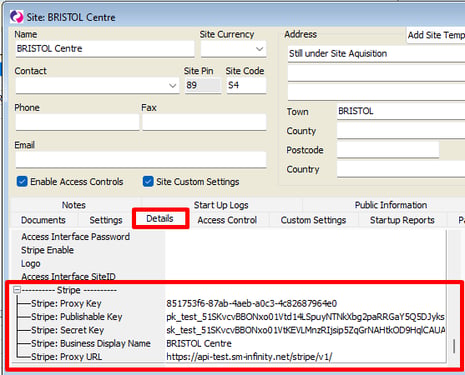Select the Logo row
Screen dimensions: 465x375
point(228,263)
